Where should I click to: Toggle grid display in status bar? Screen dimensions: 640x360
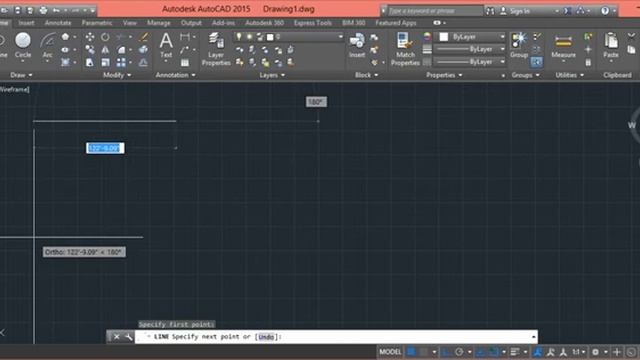[x=411, y=351]
